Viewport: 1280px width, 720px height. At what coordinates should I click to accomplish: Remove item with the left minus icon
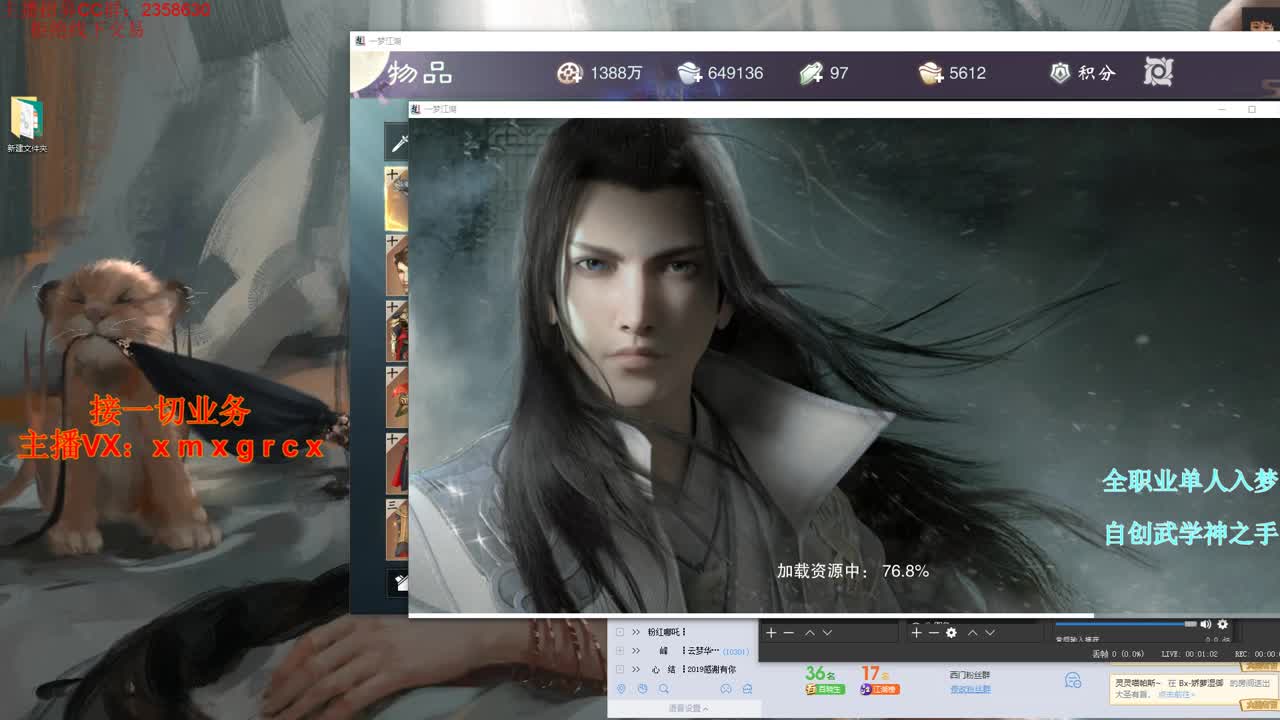coord(788,633)
